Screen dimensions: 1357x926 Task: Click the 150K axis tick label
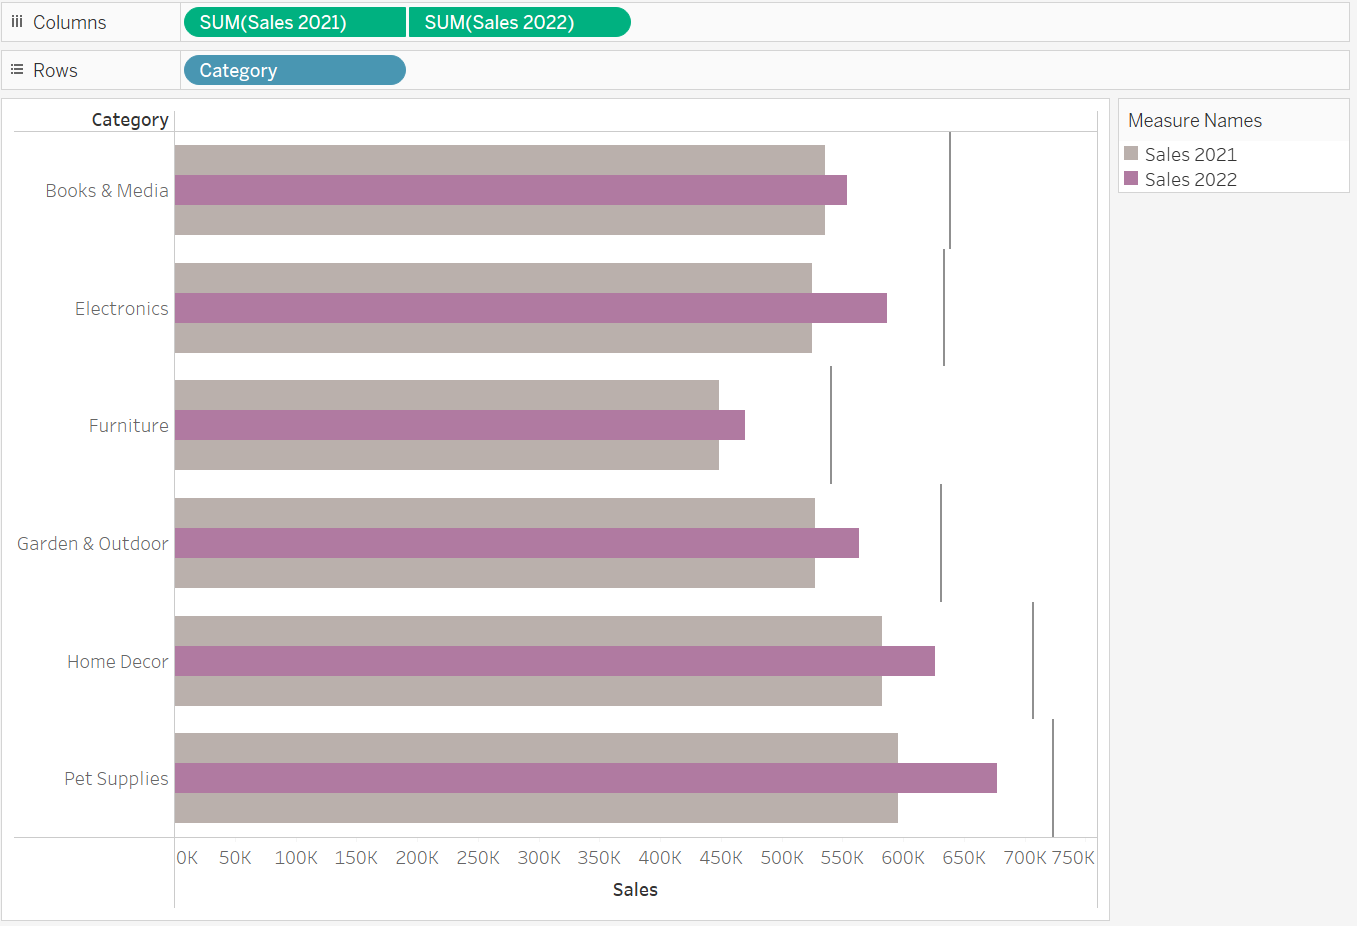(356, 857)
